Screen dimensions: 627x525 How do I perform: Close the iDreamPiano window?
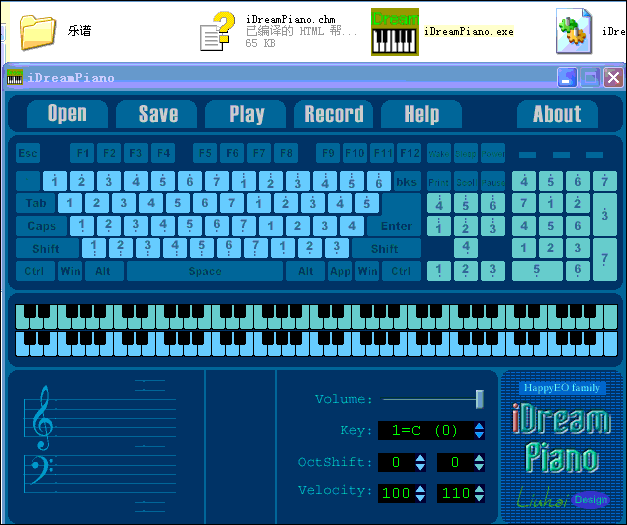point(613,77)
